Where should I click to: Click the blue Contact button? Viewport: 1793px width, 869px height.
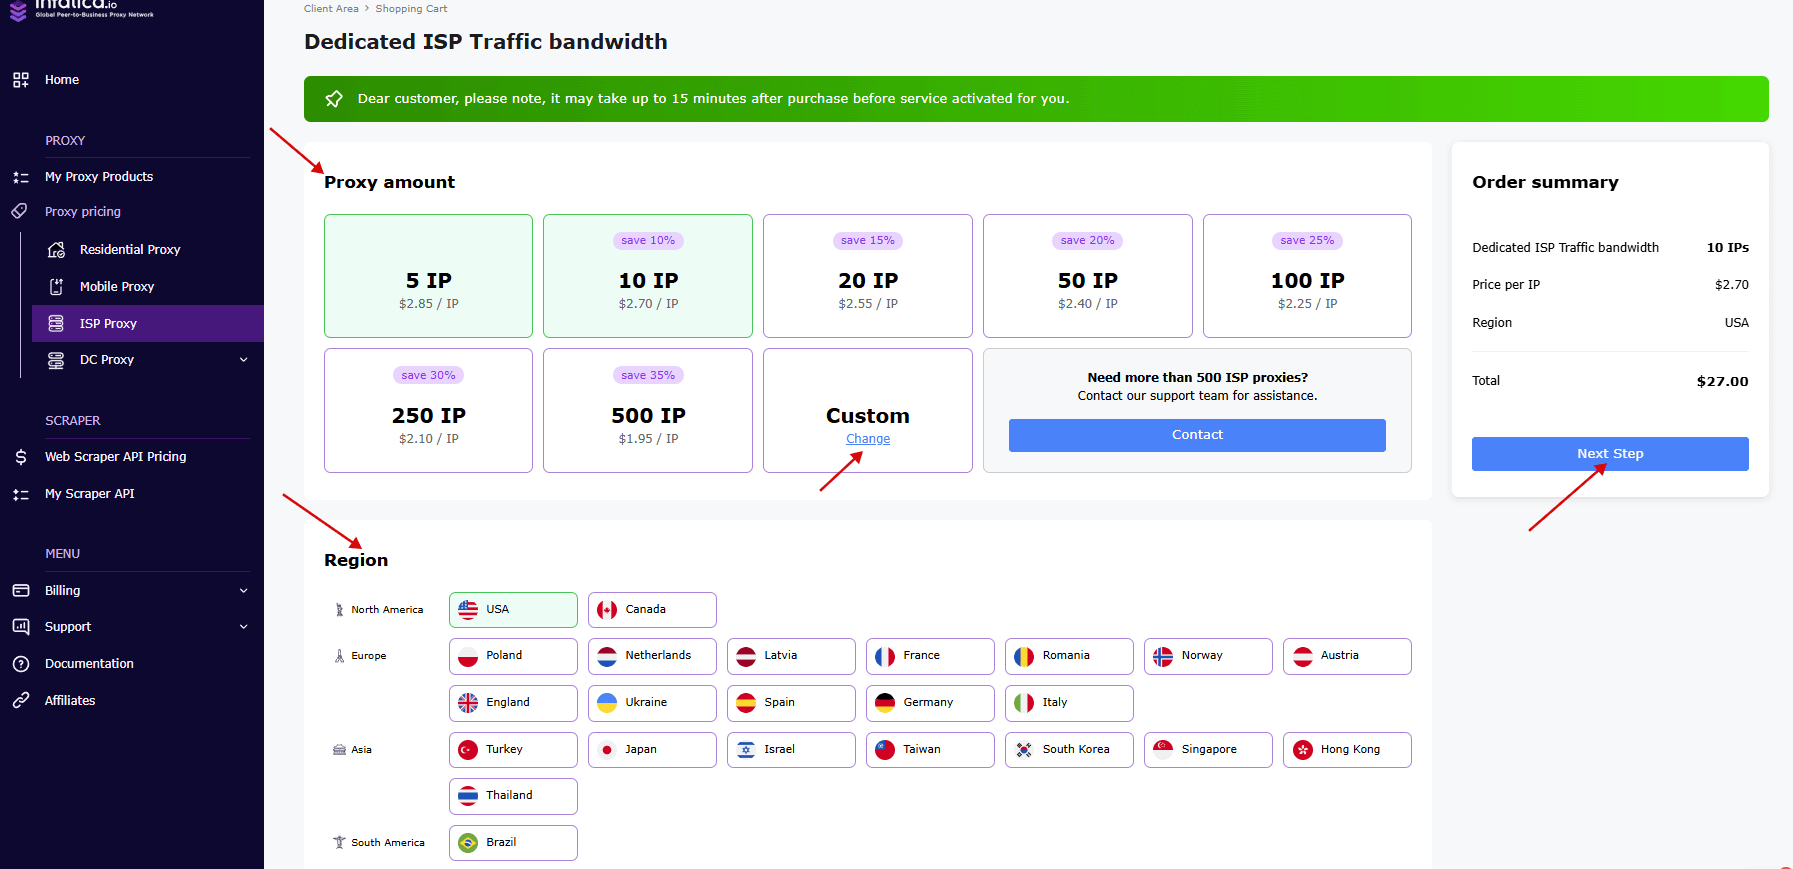1197,435
